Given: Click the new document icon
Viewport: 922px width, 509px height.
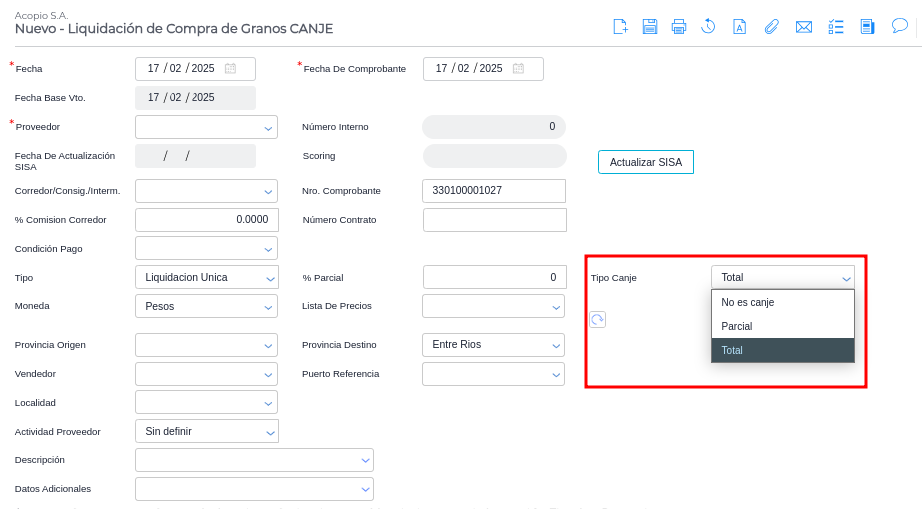Looking at the screenshot, I should (x=620, y=27).
